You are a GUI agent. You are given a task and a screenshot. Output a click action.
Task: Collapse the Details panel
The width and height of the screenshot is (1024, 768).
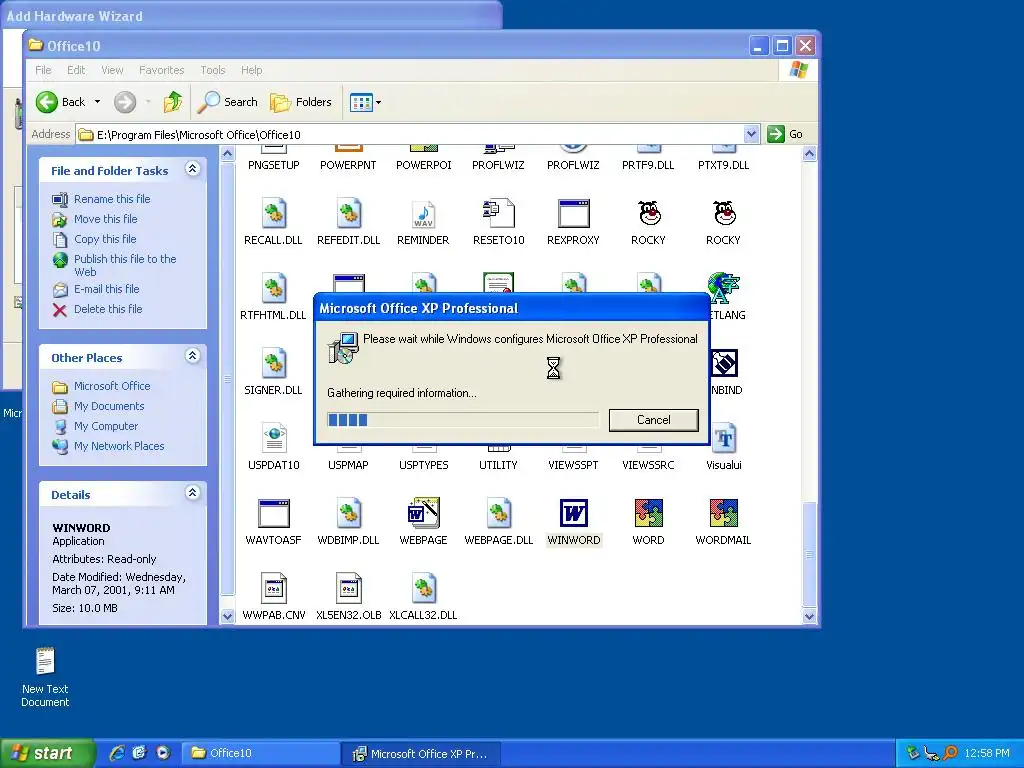click(192, 493)
